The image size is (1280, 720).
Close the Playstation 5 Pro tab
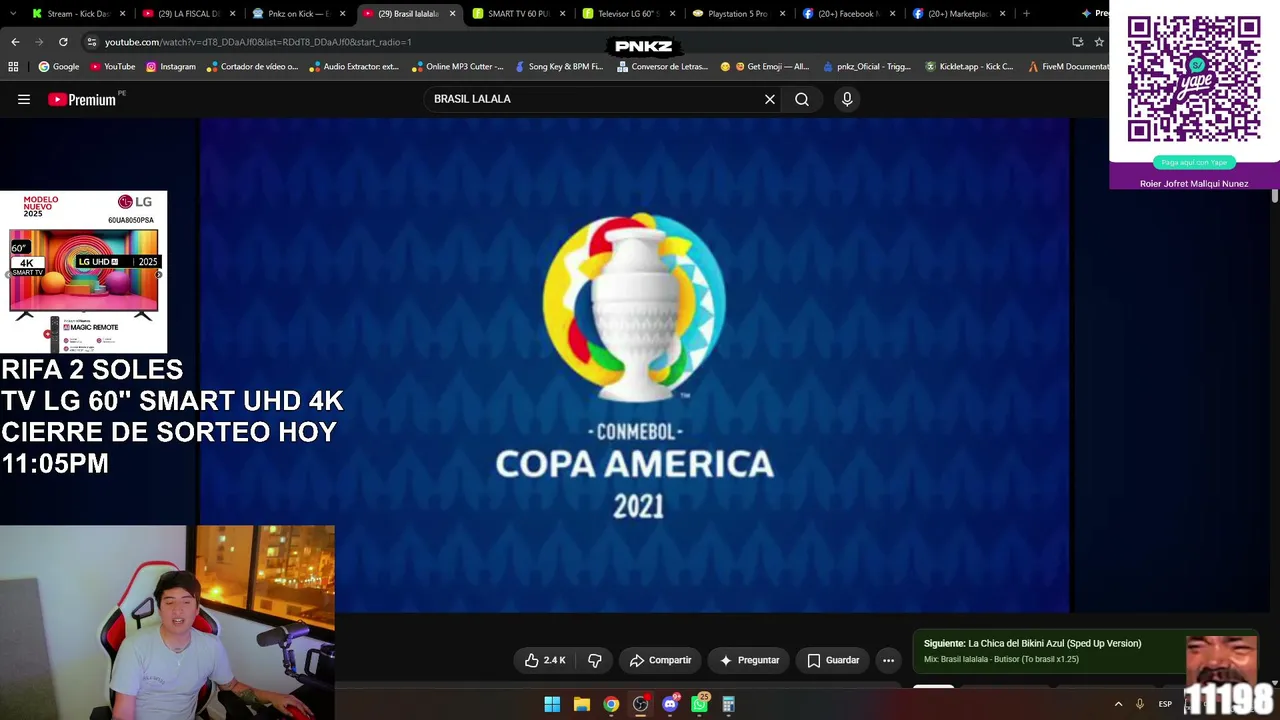[x=782, y=14]
